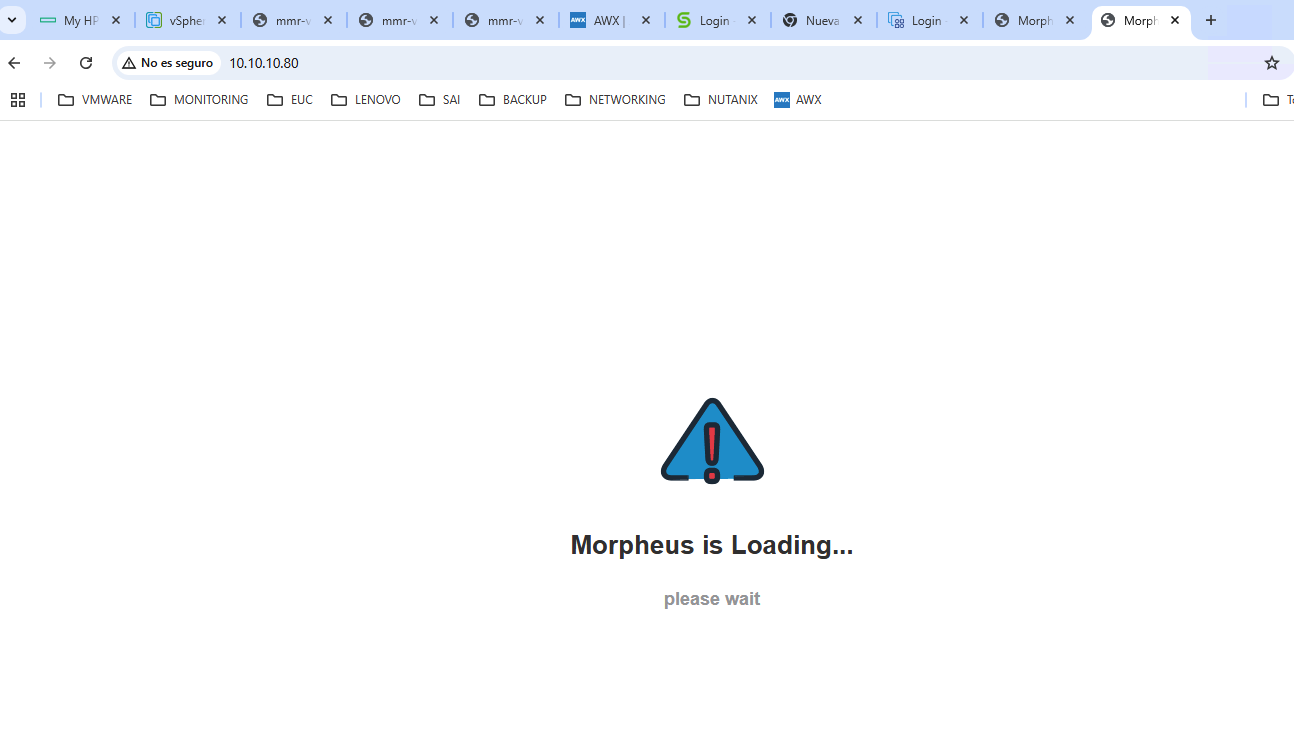Click the forward navigation arrow
Screen dimensions: 1294x748
(x=49, y=62)
